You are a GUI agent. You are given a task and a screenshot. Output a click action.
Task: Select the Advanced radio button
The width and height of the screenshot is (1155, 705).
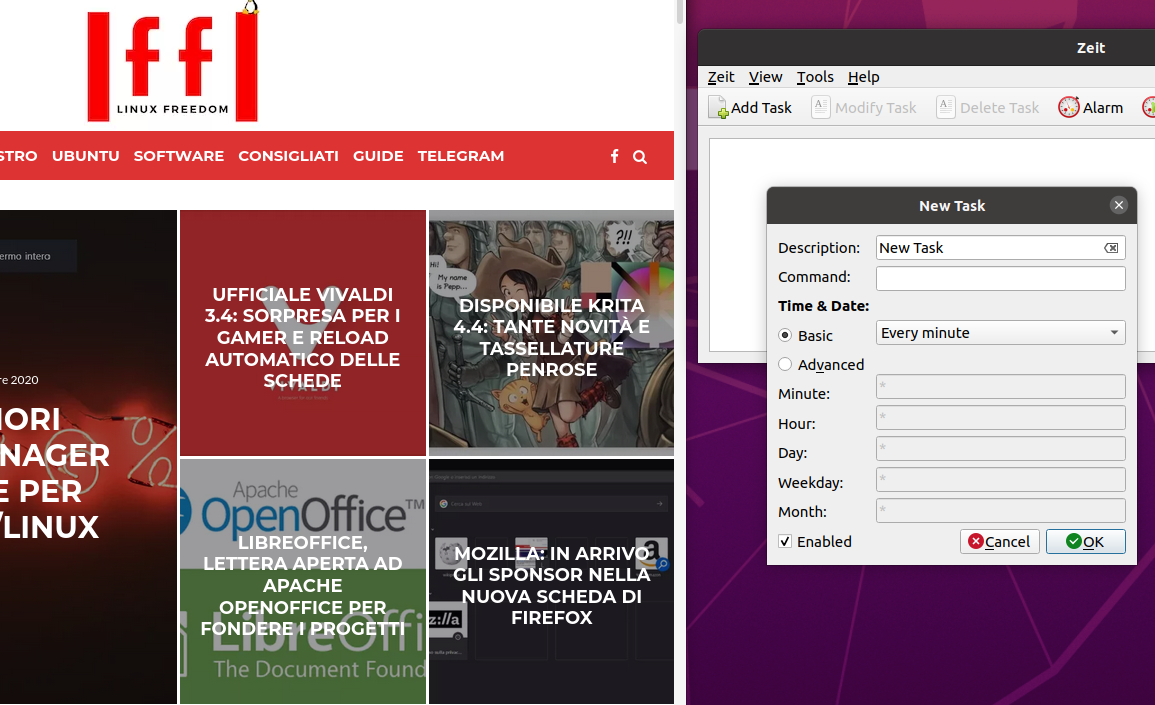click(785, 365)
